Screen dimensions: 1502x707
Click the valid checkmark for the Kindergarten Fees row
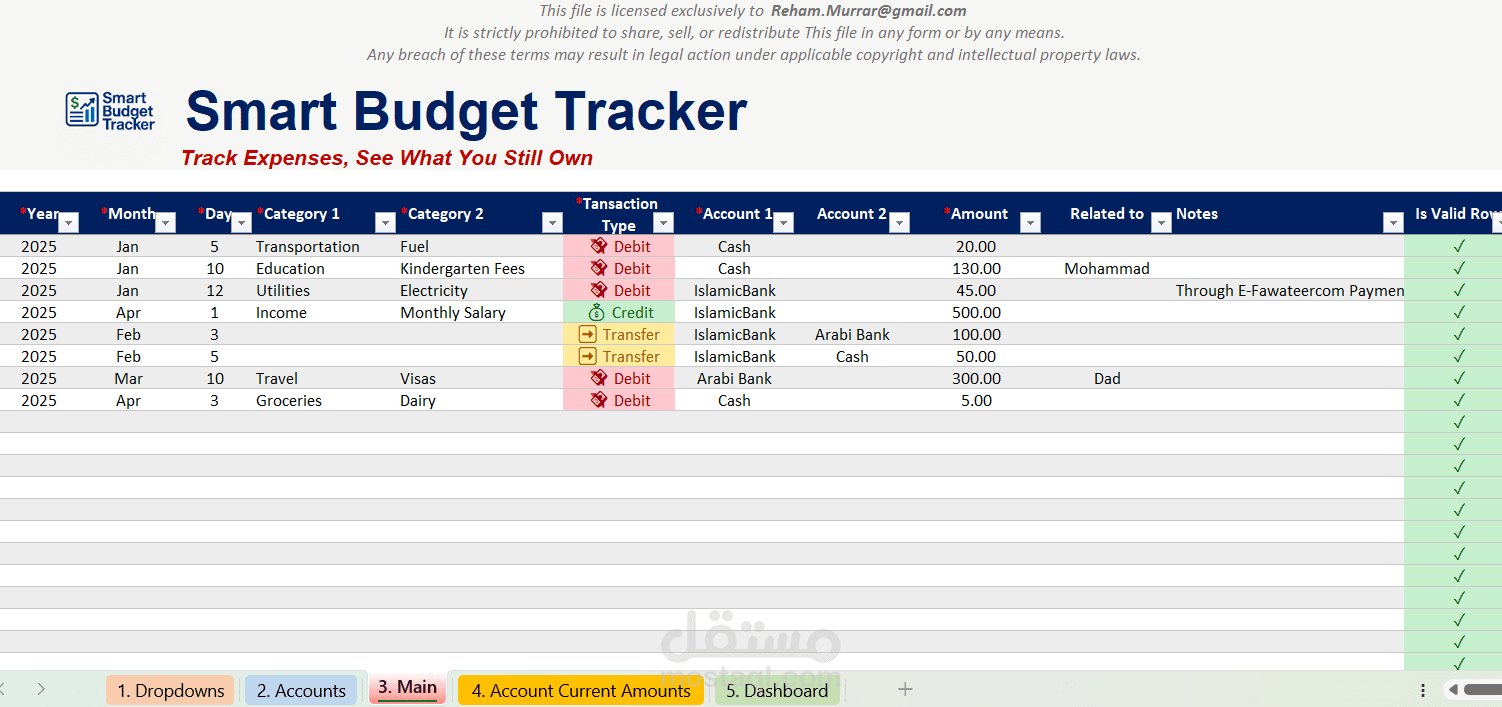point(1459,268)
